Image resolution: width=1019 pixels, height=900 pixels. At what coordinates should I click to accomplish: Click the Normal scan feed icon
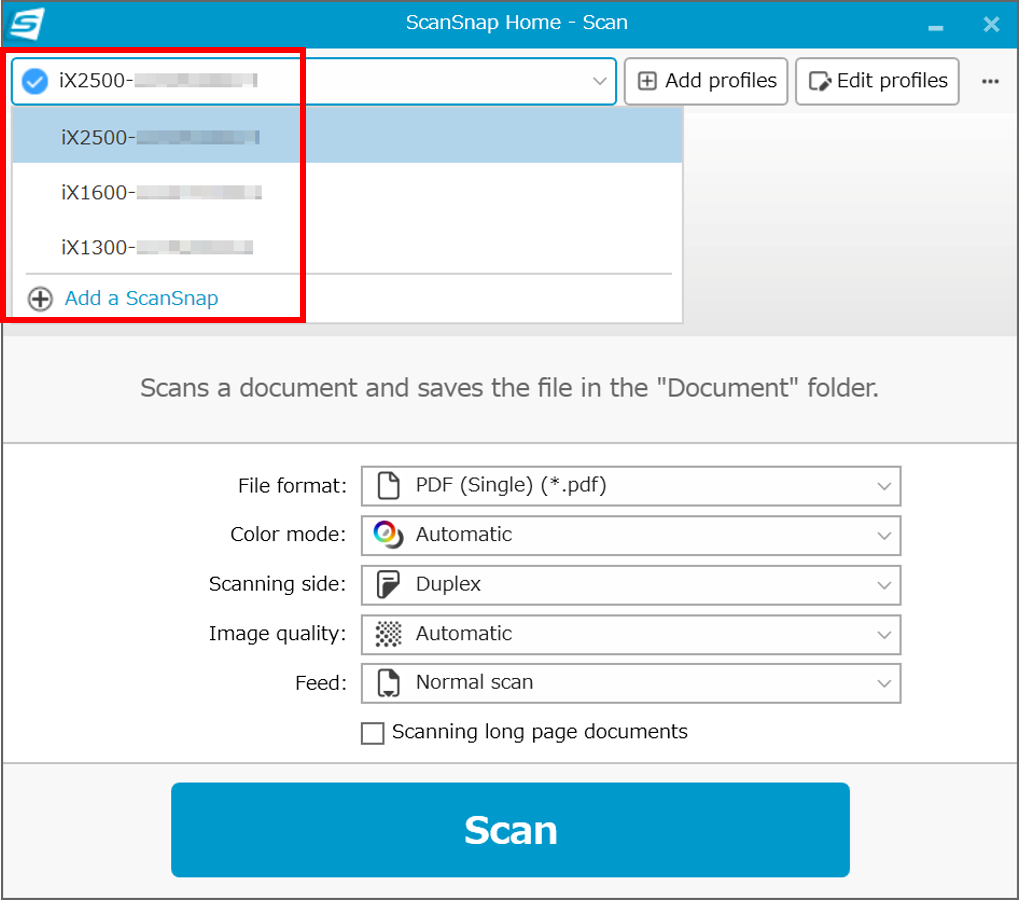(389, 683)
